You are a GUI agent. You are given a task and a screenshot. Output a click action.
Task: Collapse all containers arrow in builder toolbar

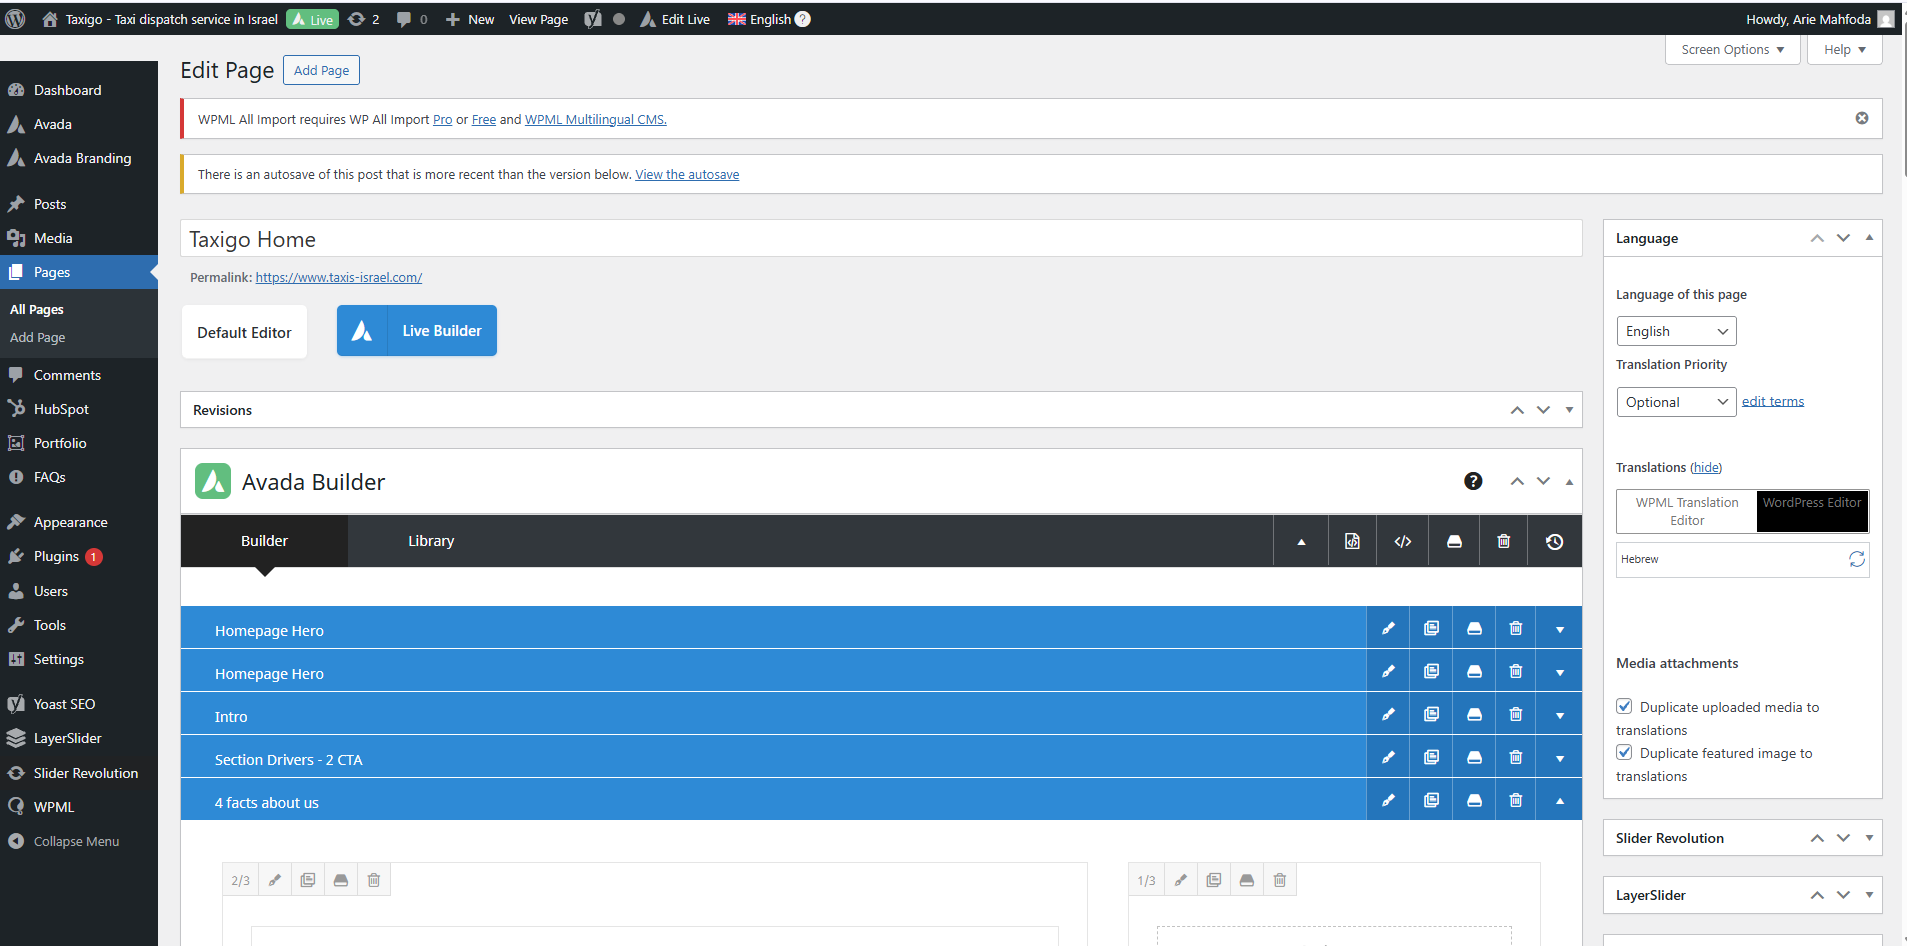[1301, 541]
